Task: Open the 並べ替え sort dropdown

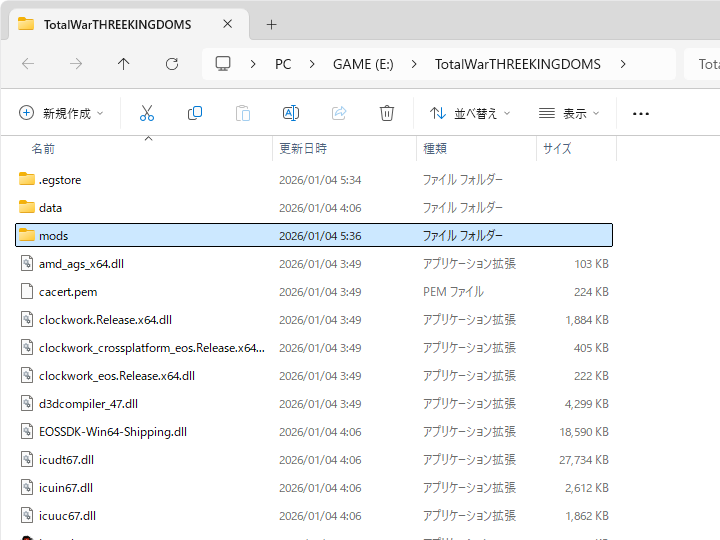Action: pos(470,113)
